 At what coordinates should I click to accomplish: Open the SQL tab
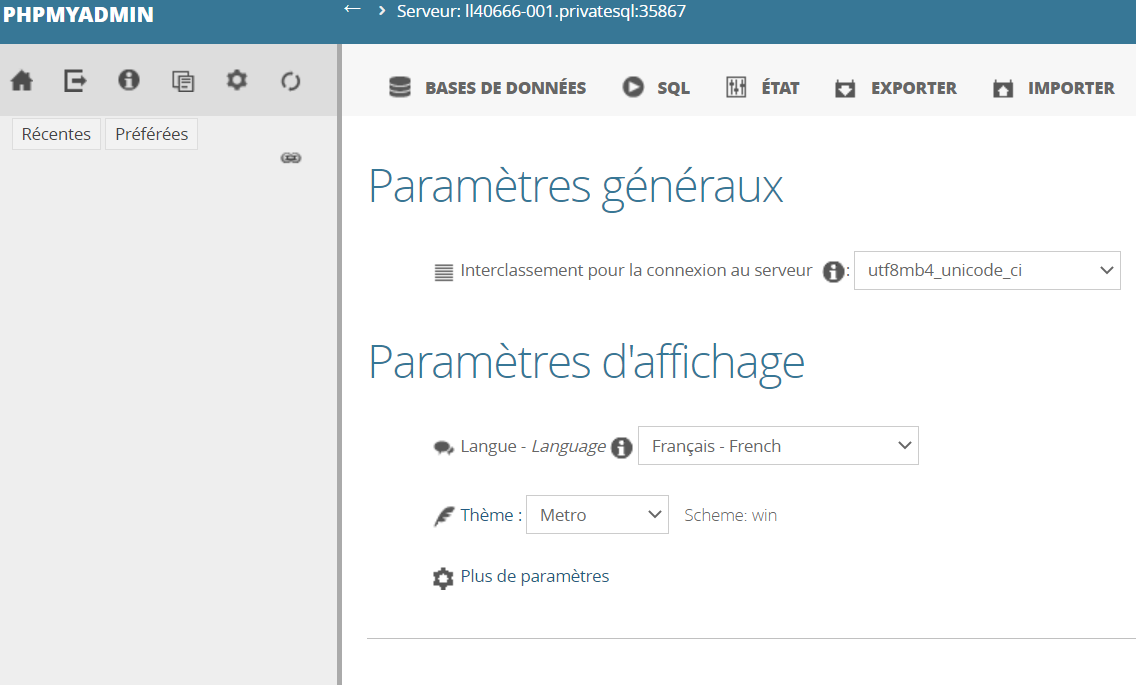(657, 88)
